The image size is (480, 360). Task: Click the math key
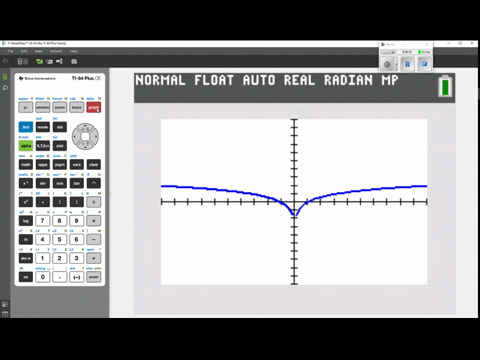point(26,164)
